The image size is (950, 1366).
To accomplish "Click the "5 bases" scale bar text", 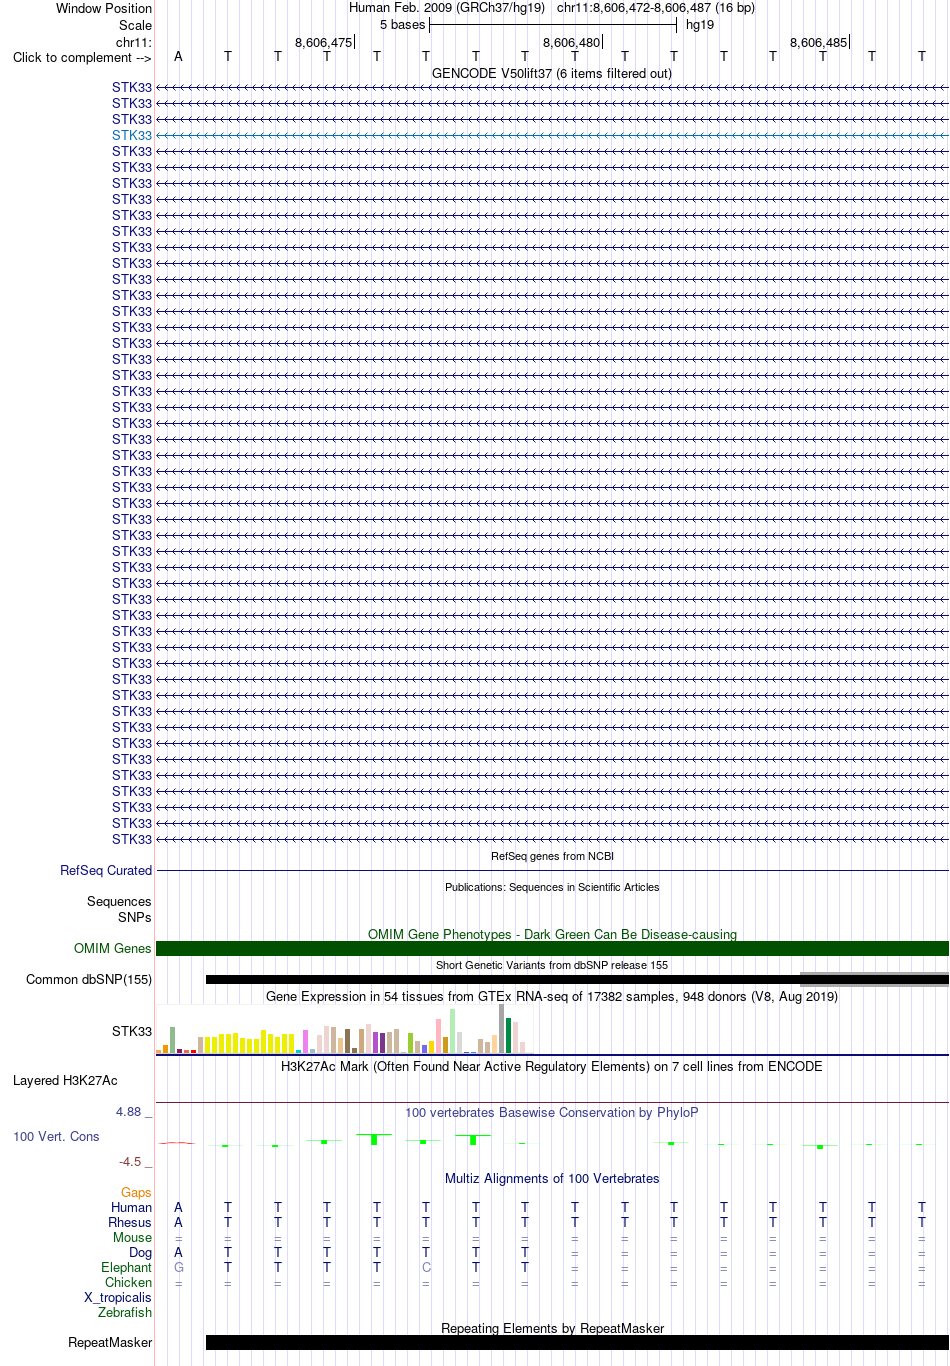I will click(x=402, y=24).
